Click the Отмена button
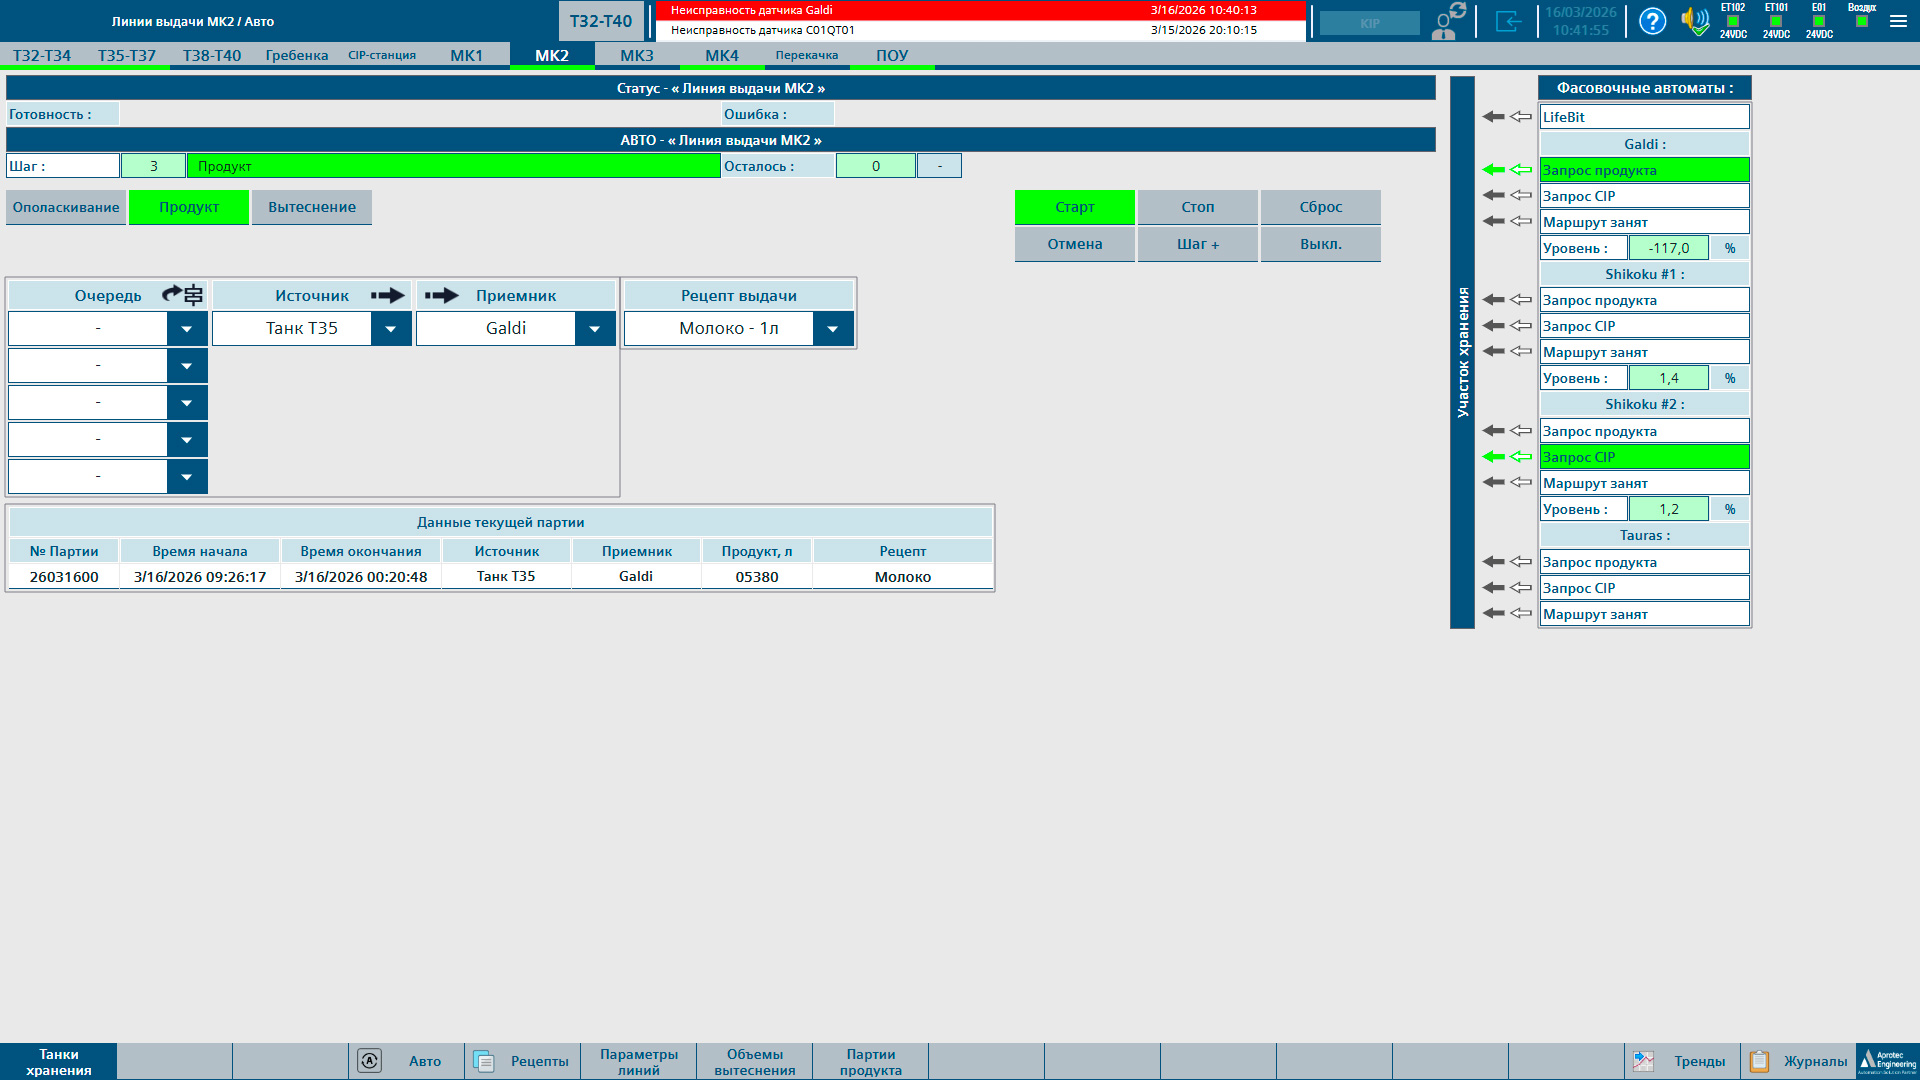Image resolution: width=1920 pixels, height=1080 pixels. [1075, 244]
